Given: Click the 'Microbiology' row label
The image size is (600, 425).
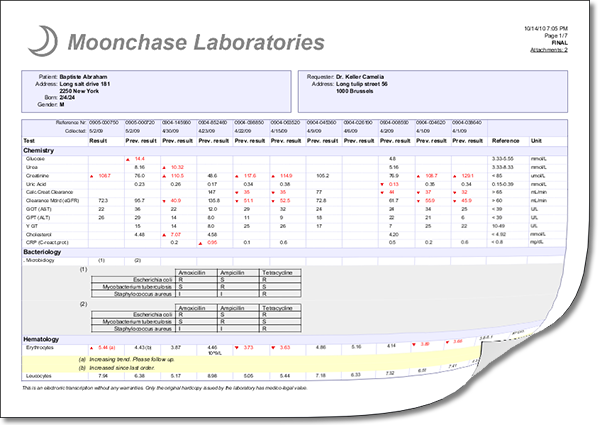Looking at the screenshot, I should point(40,260).
